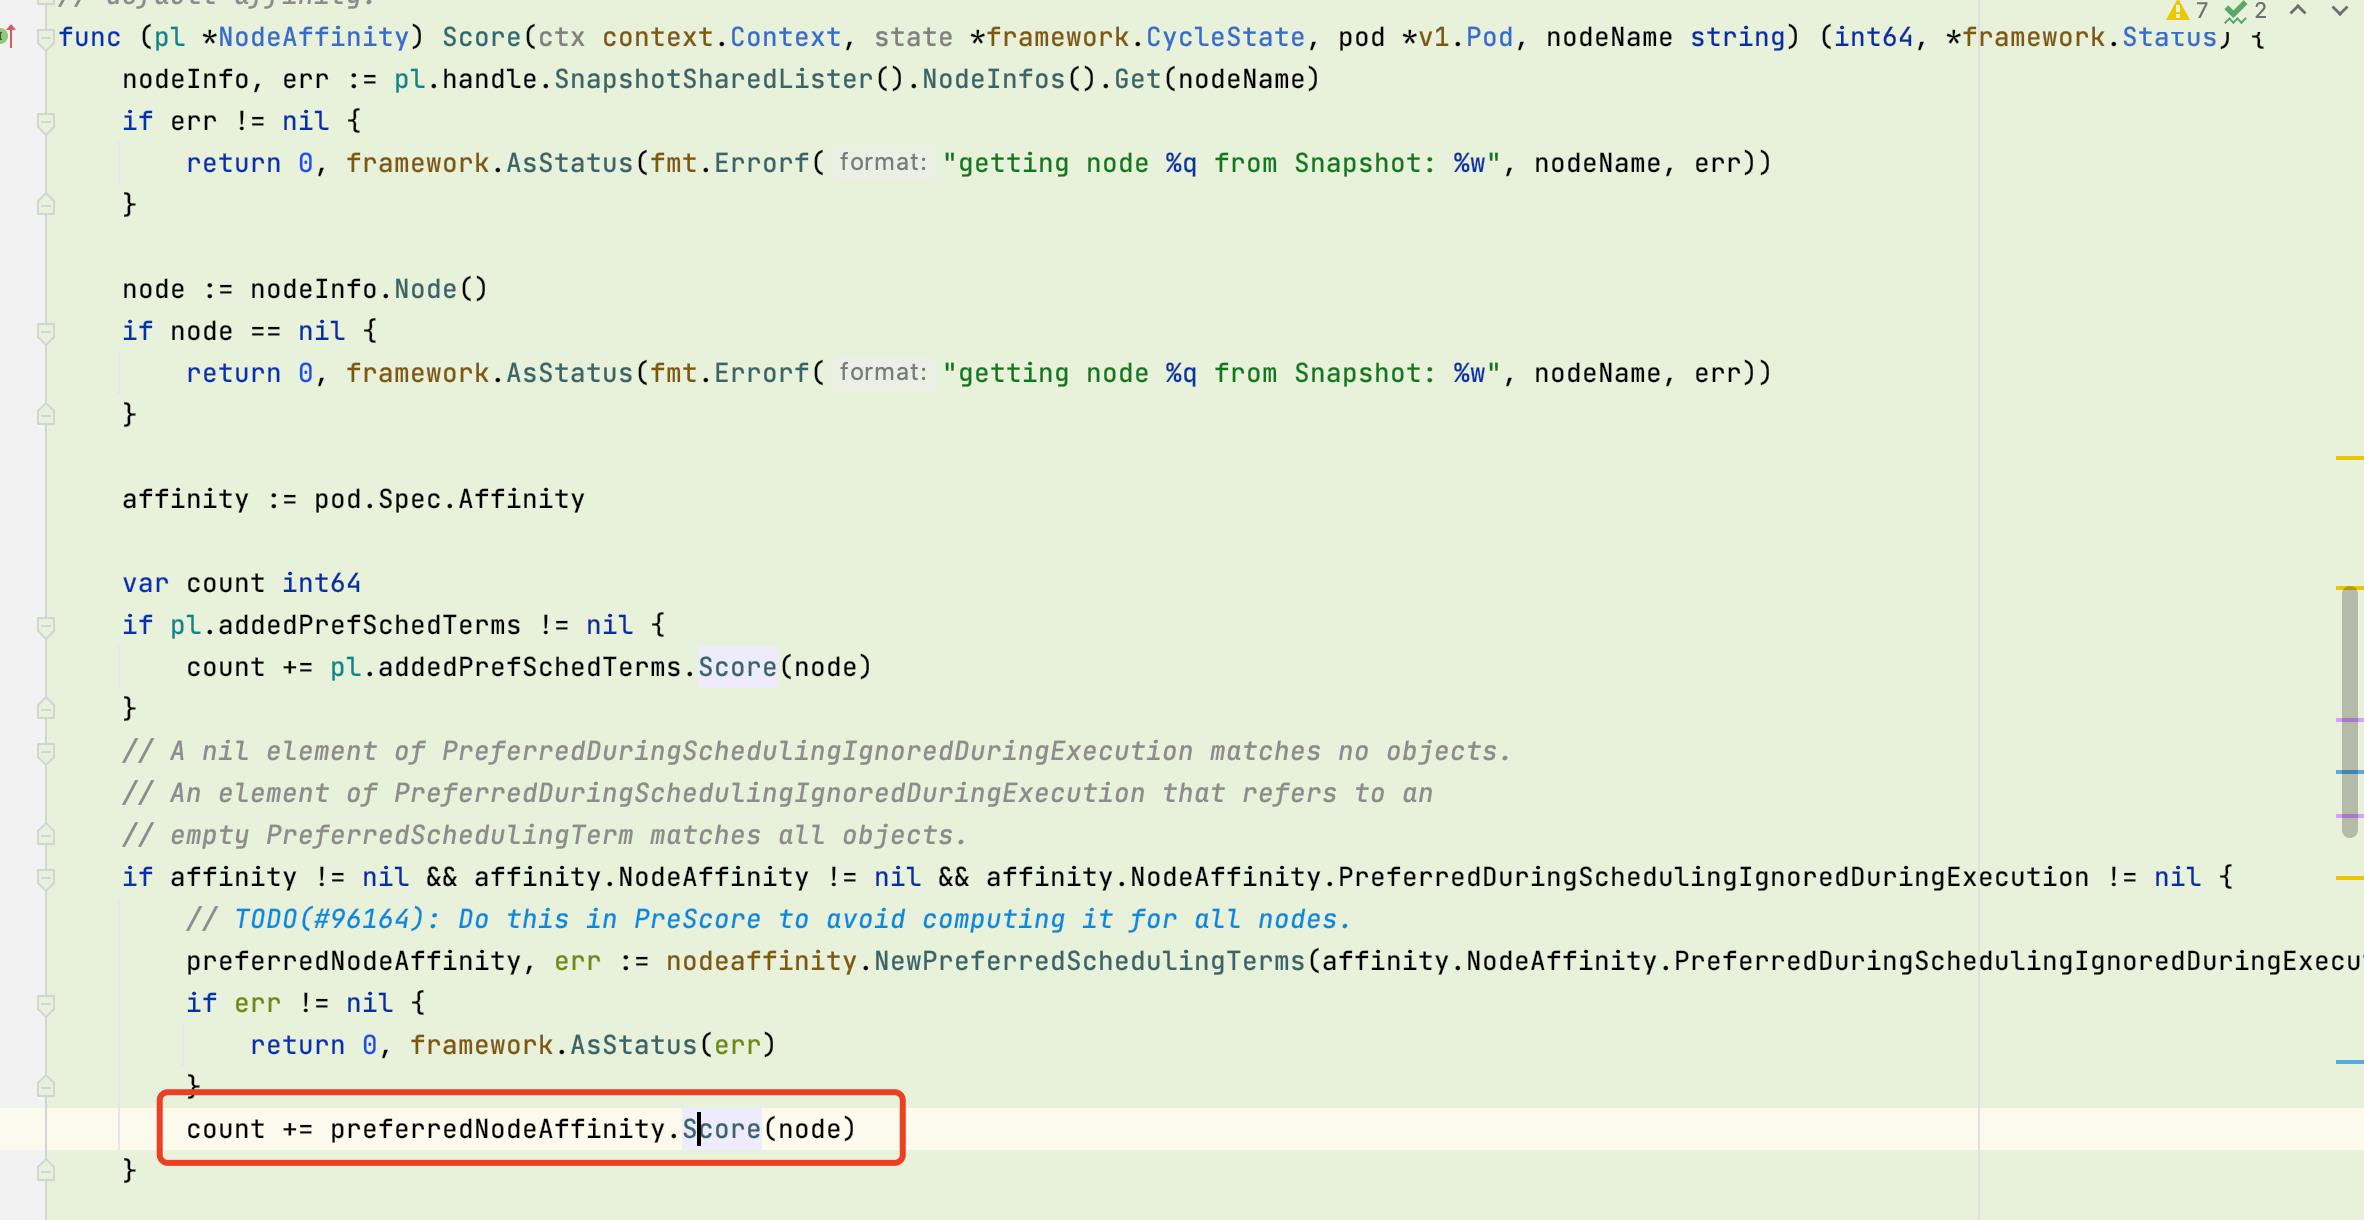Click the implements-method gutter icon beside func Score
Image resolution: width=2364 pixels, height=1220 pixels.
(x=8, y=38)
